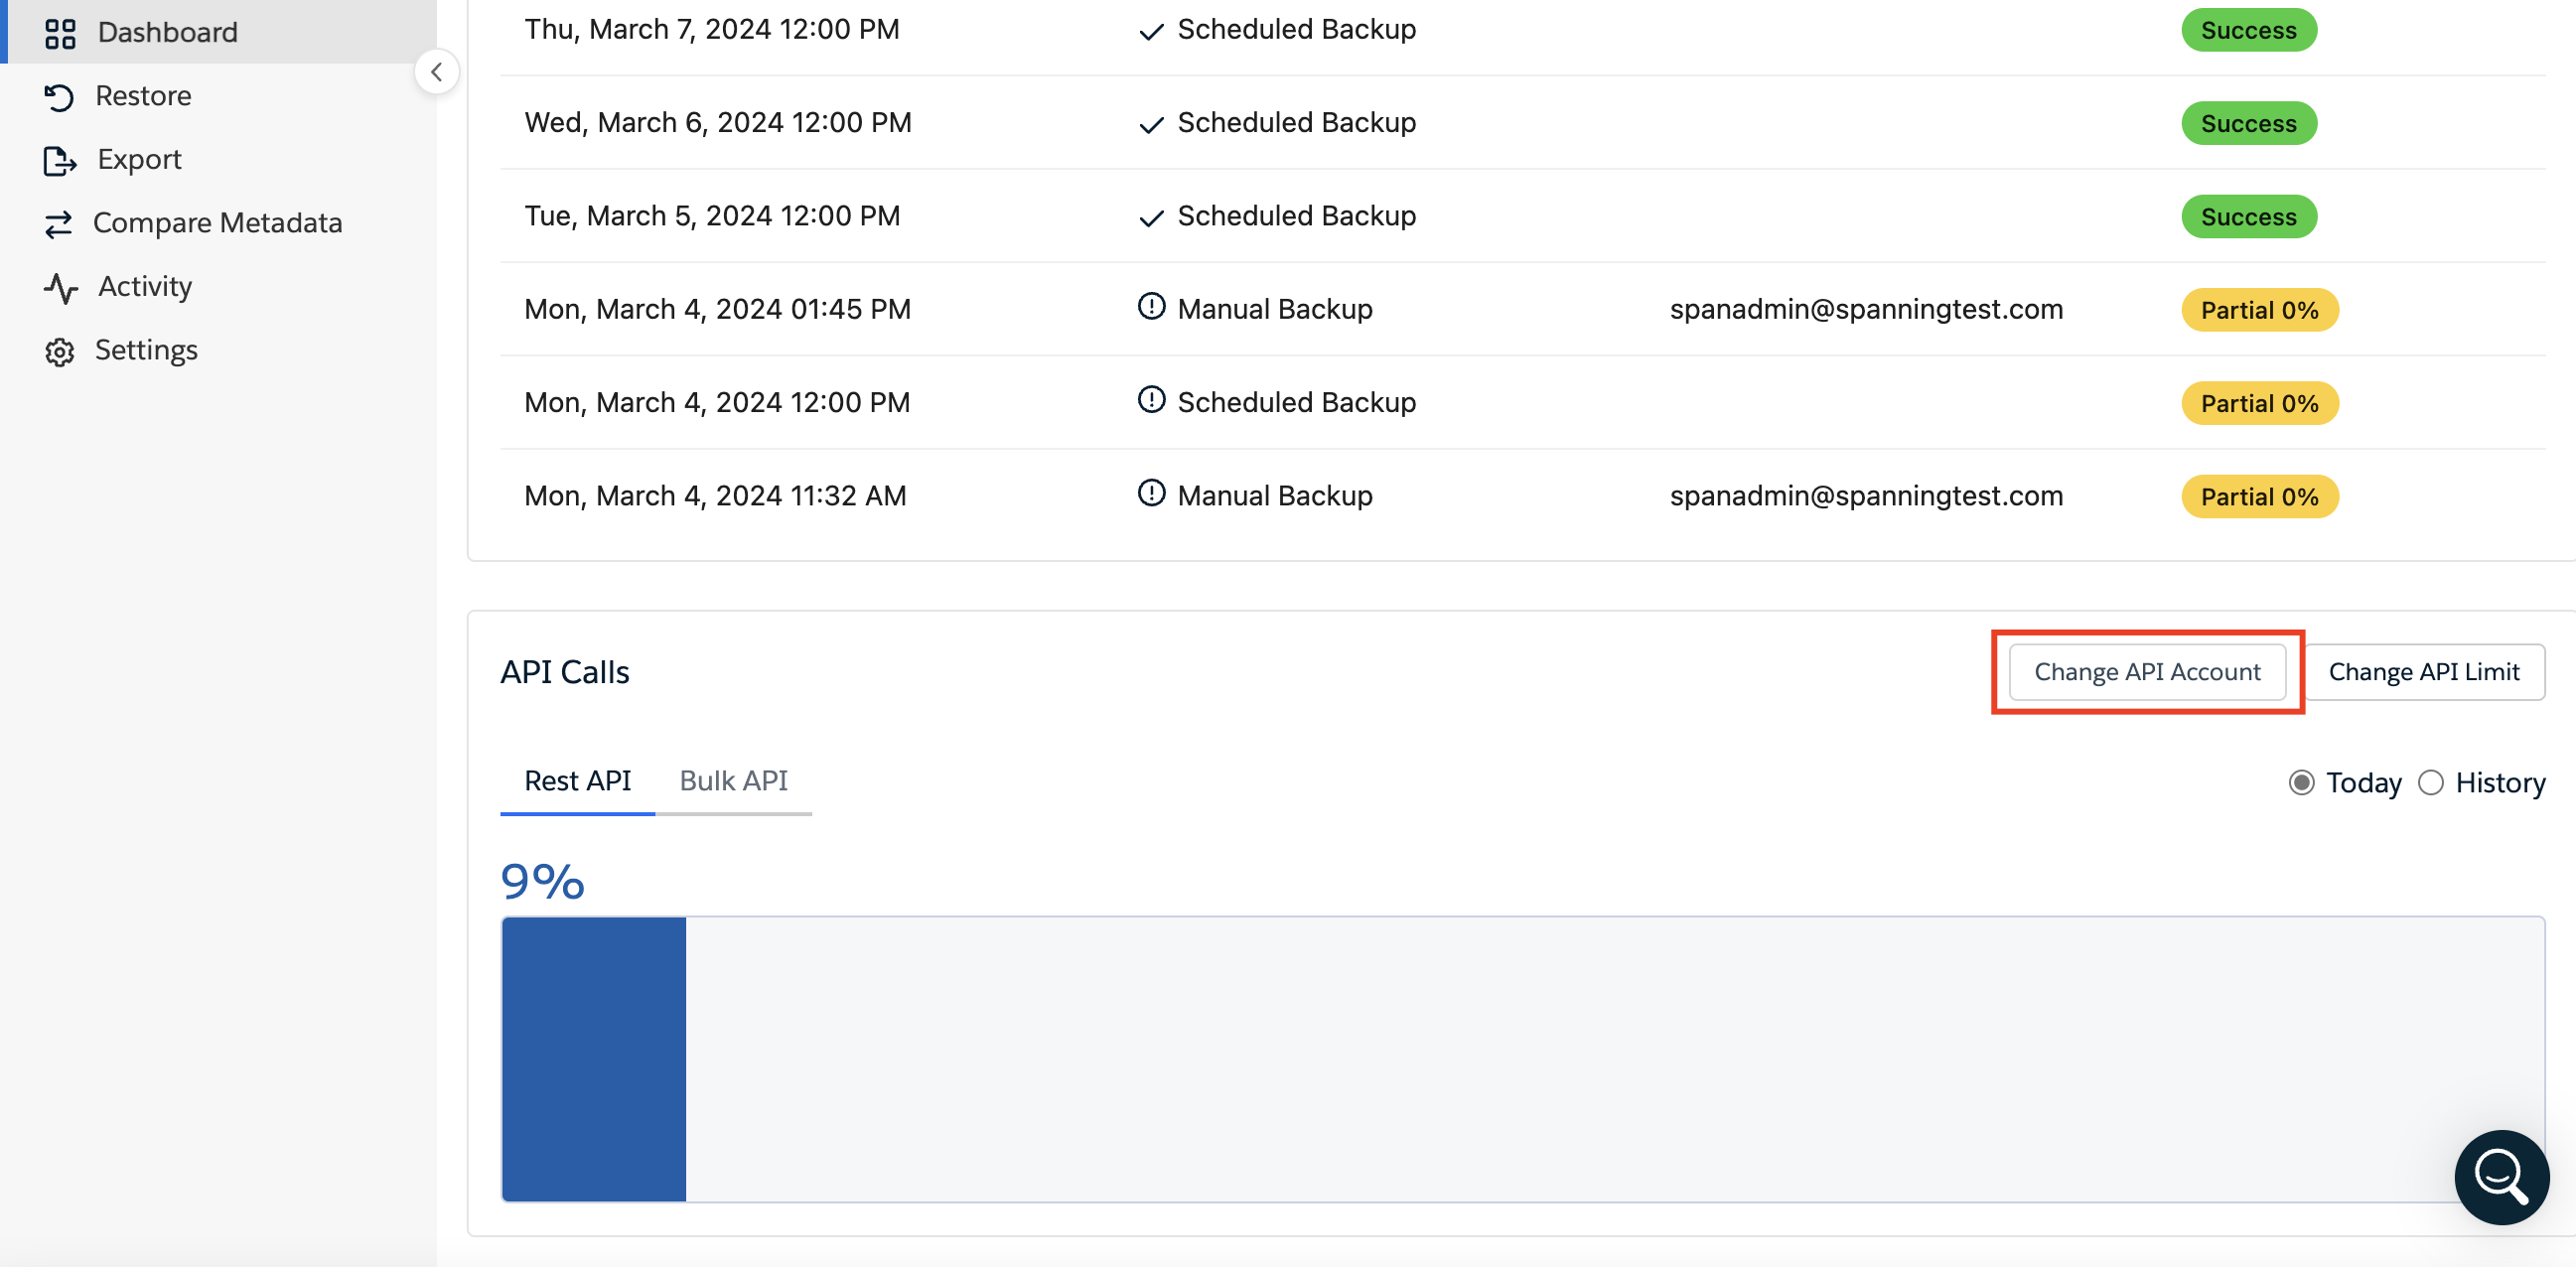The image size is (2576, 1267).
Task: Open Partial 0% badge for 11:32 AM backup
Action: [x=2259, y=497]
